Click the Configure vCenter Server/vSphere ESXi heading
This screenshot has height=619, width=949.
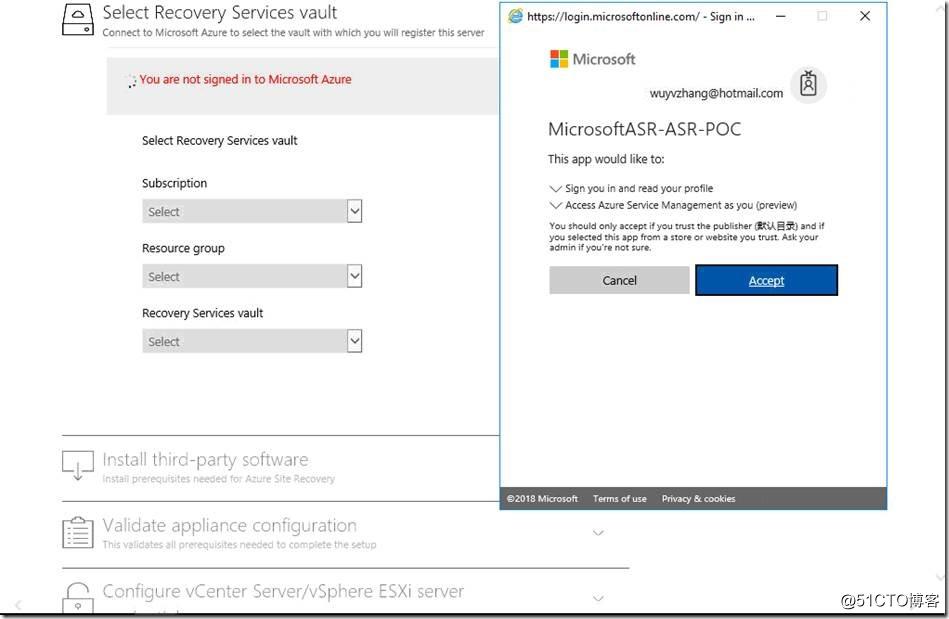[283, 591]
